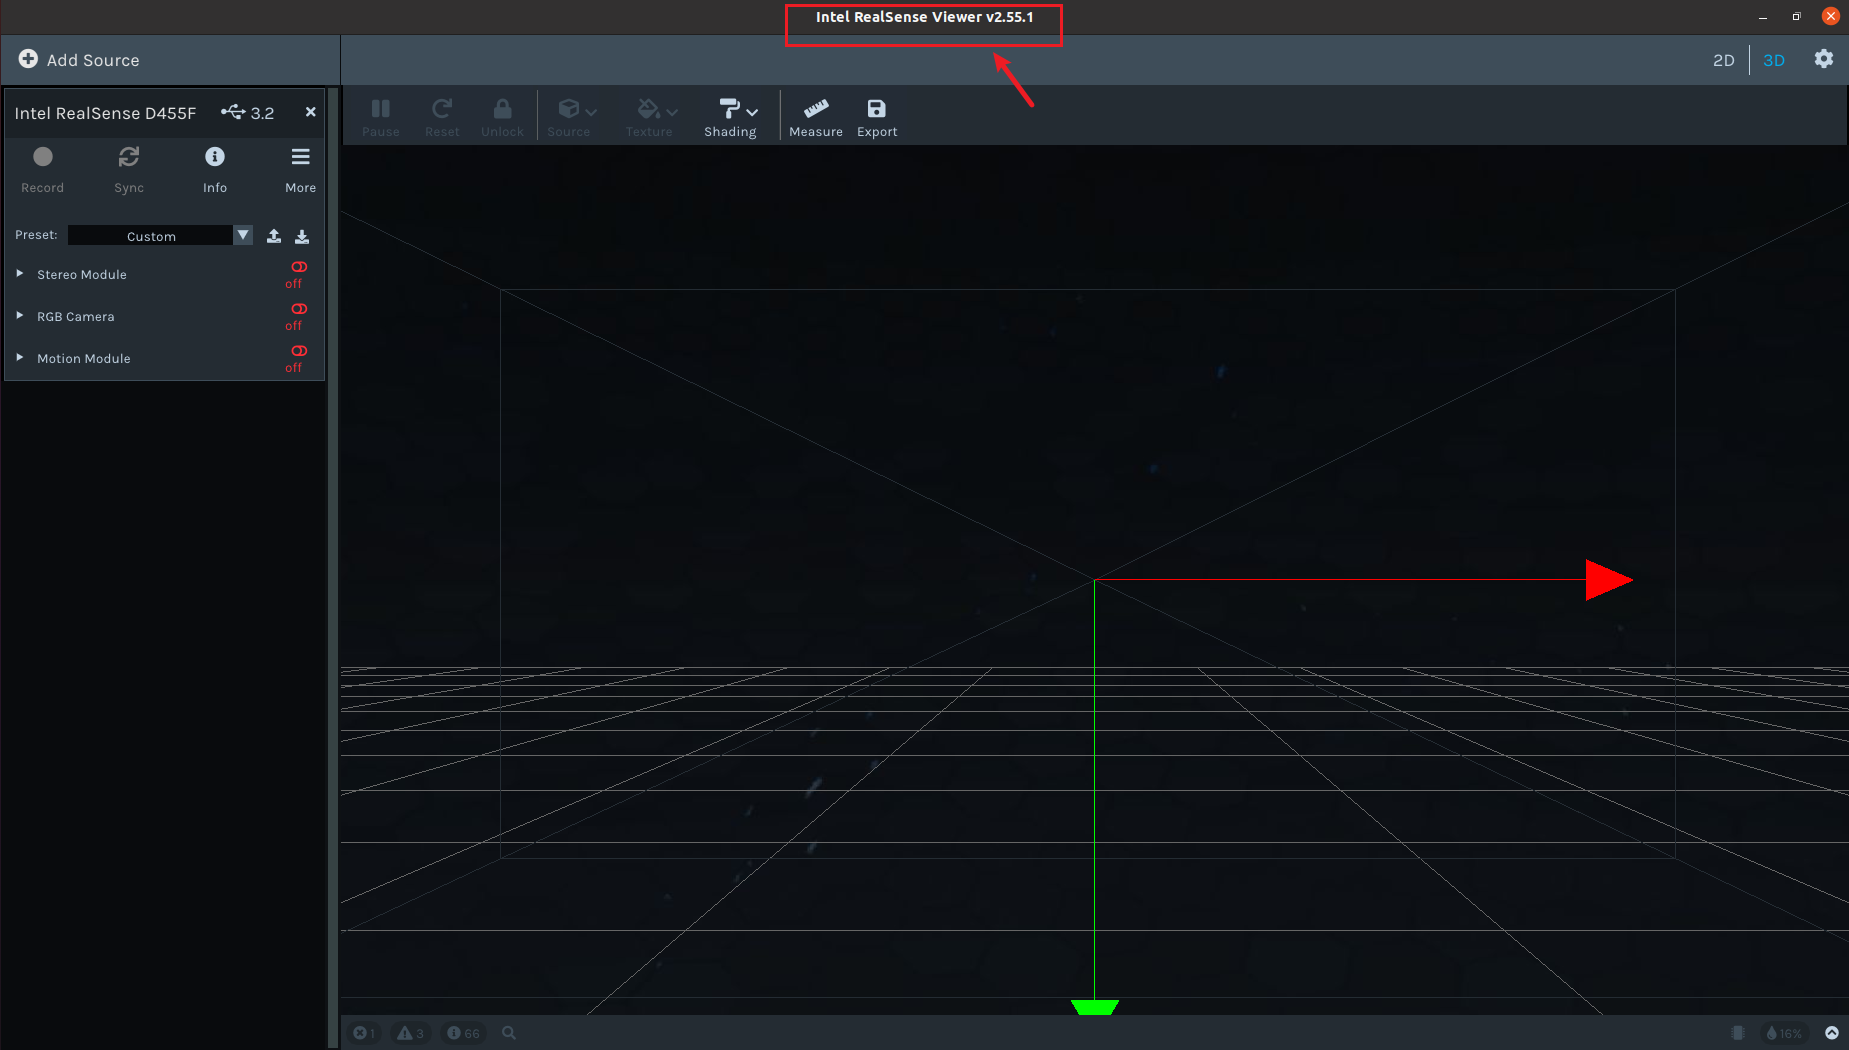Expand the log panel chevron

tap(1832, 1033)
